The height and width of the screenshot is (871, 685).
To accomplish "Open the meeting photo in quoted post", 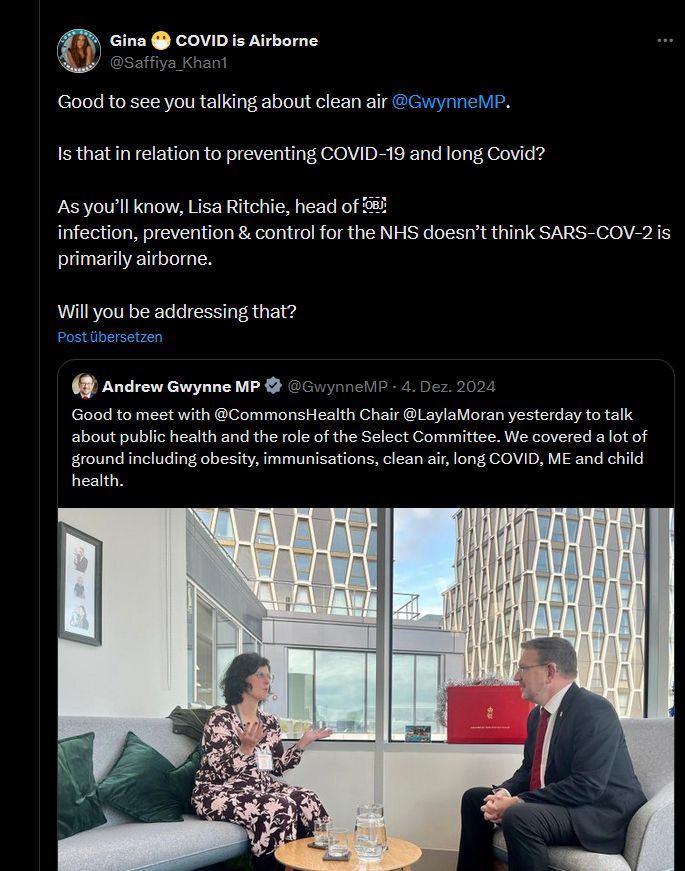I will point(366,689).
